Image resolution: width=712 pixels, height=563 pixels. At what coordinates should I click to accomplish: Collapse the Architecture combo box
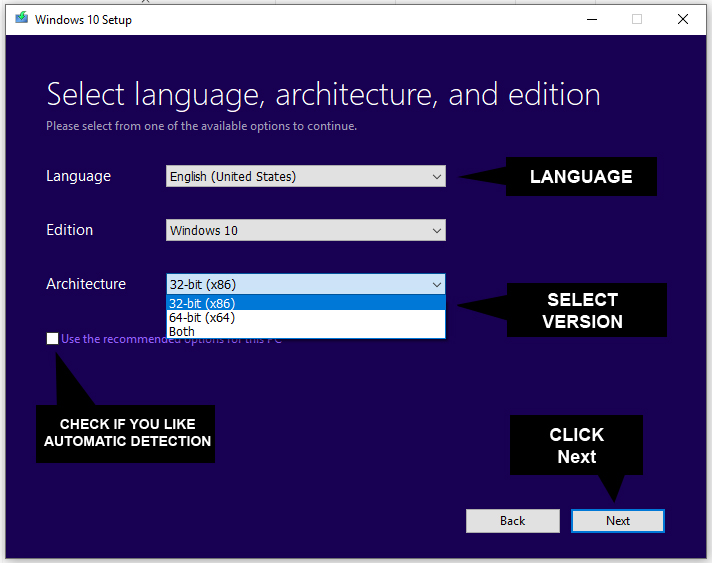coord(306,284)
